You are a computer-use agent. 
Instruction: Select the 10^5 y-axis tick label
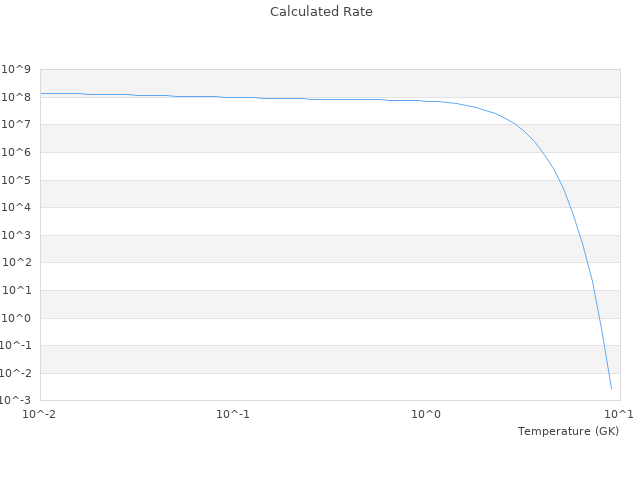(x=16, y=180)
